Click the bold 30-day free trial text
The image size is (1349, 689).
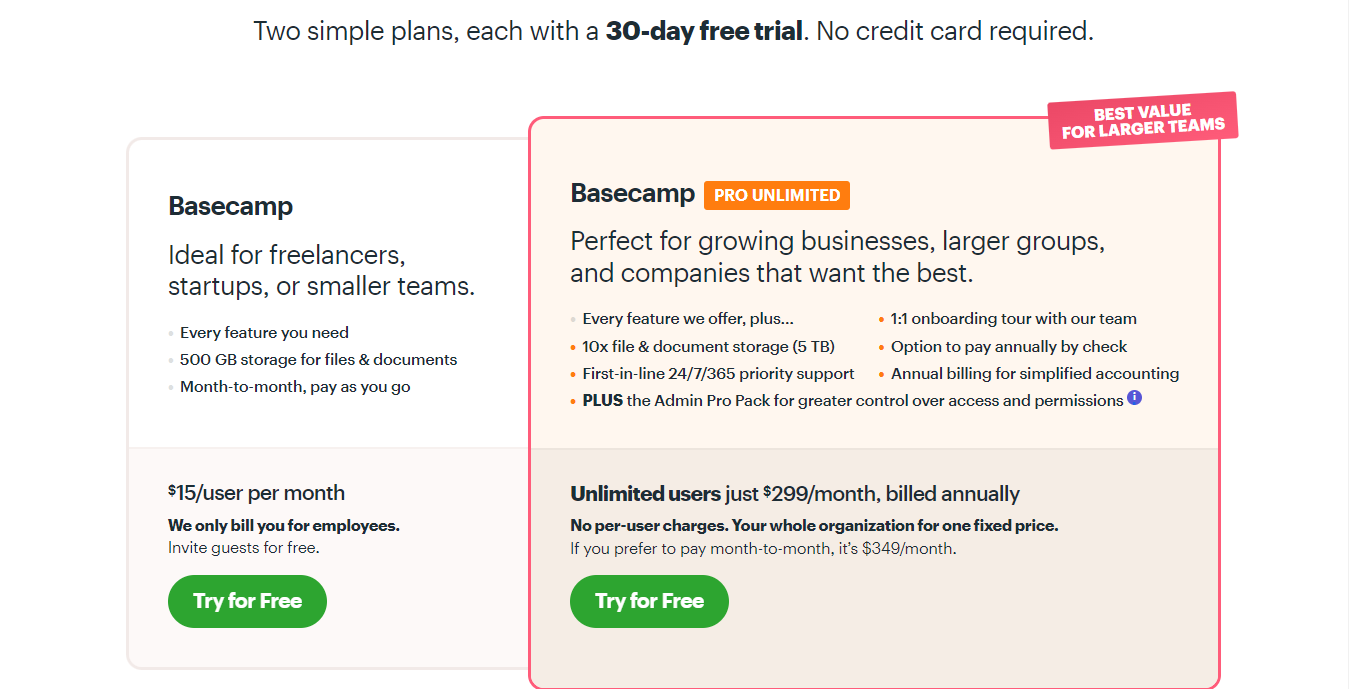[x=704, y=31]
